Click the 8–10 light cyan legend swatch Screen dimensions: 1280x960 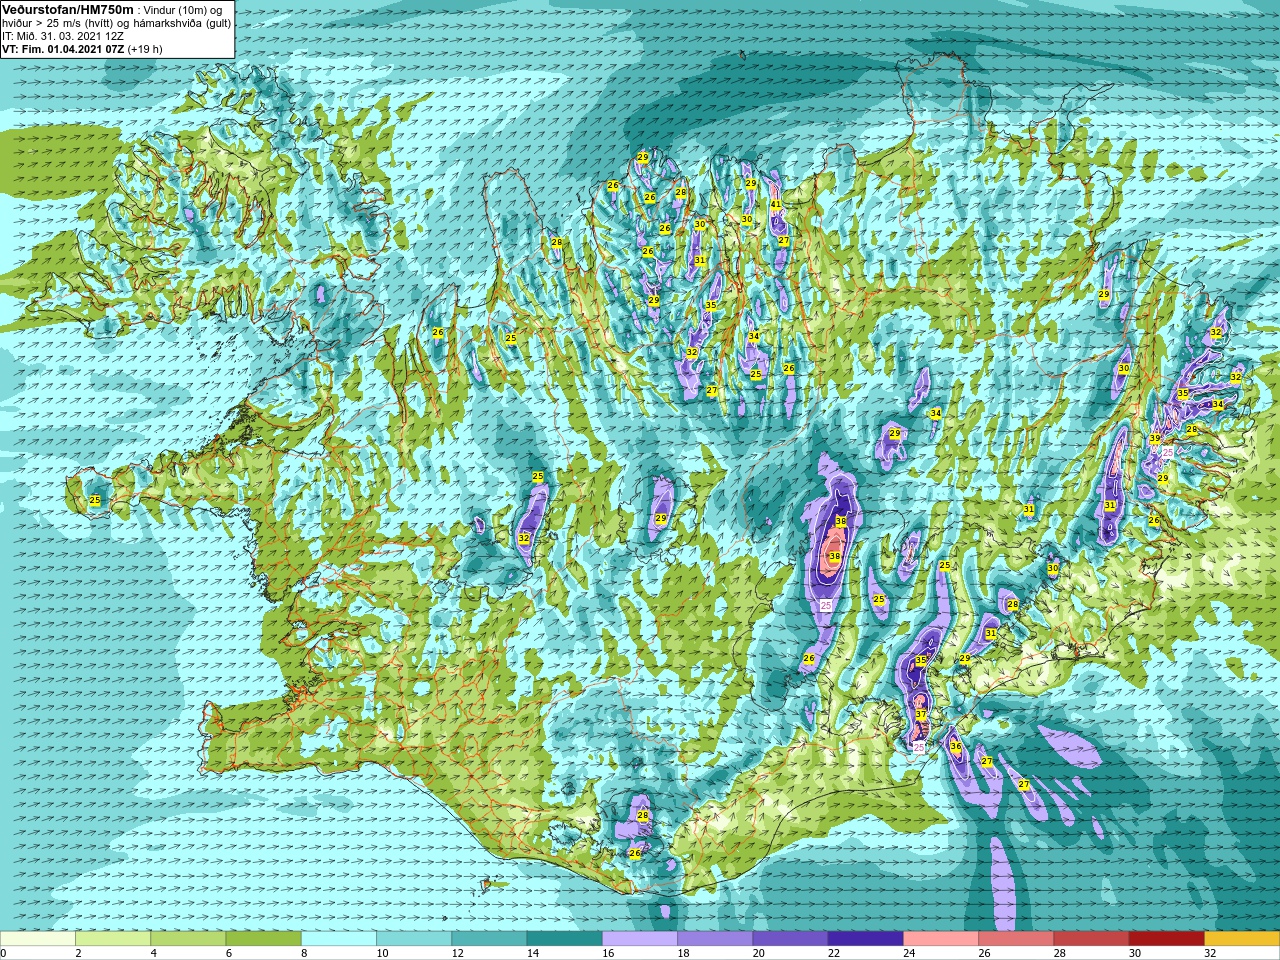[338, 939]
